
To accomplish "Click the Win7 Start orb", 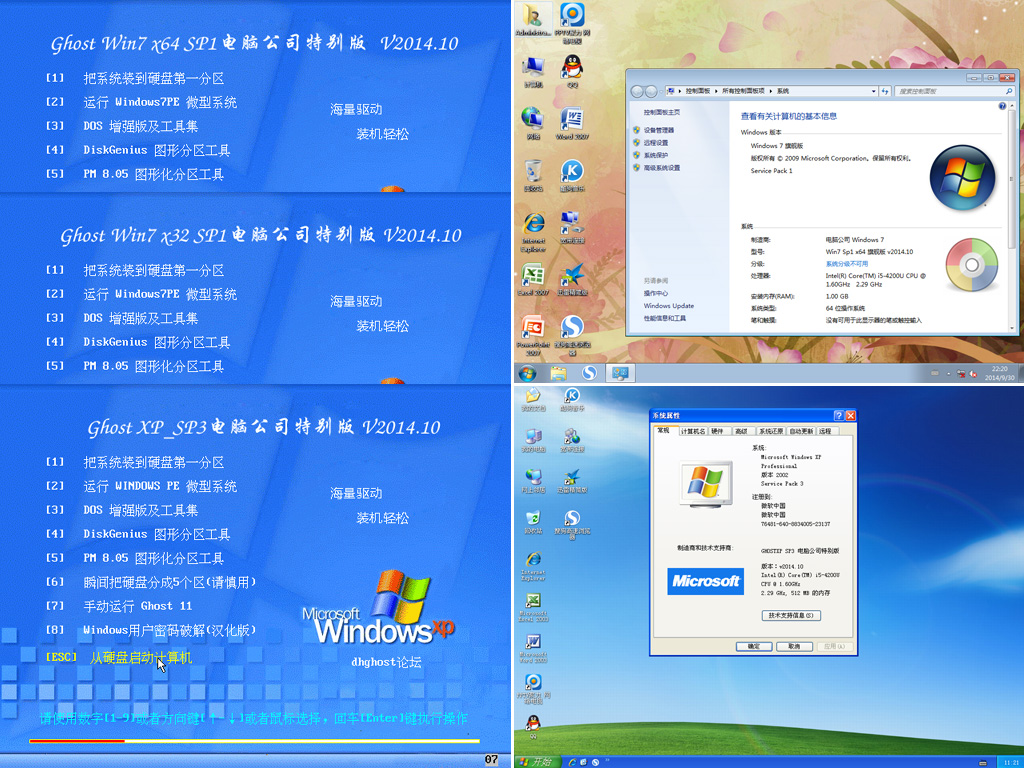I will [x=528, y=373].
